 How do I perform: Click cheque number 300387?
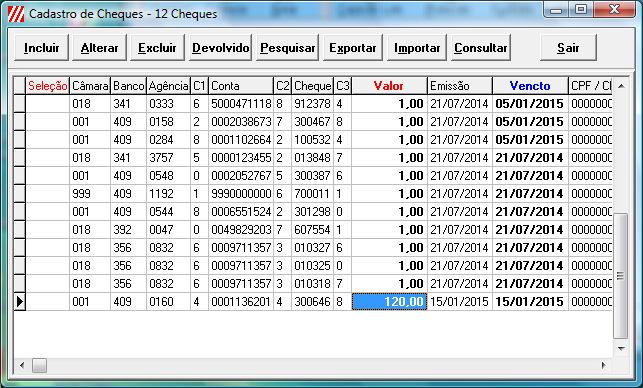click(312, 176)
